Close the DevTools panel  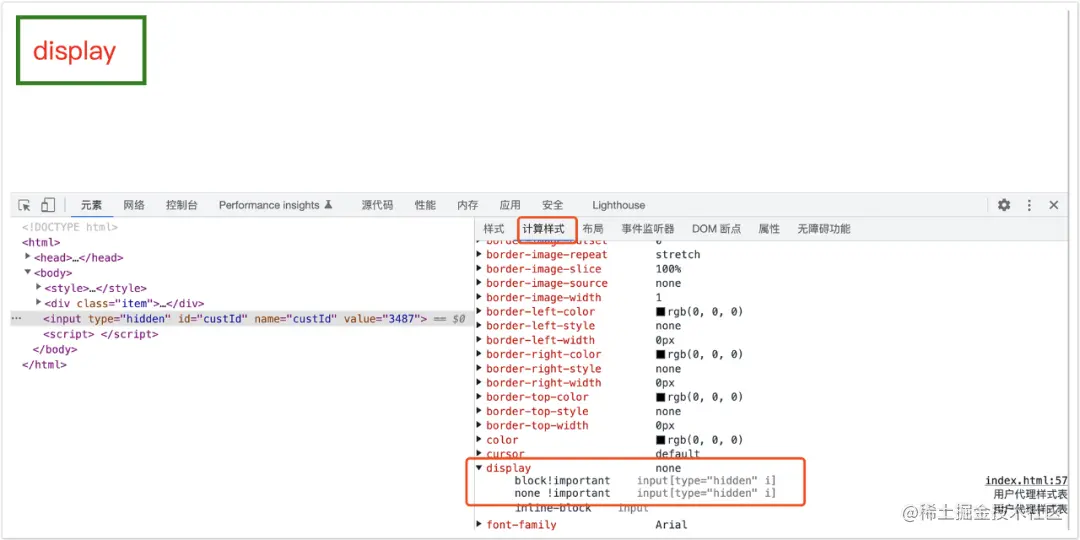click(1054, 205)
